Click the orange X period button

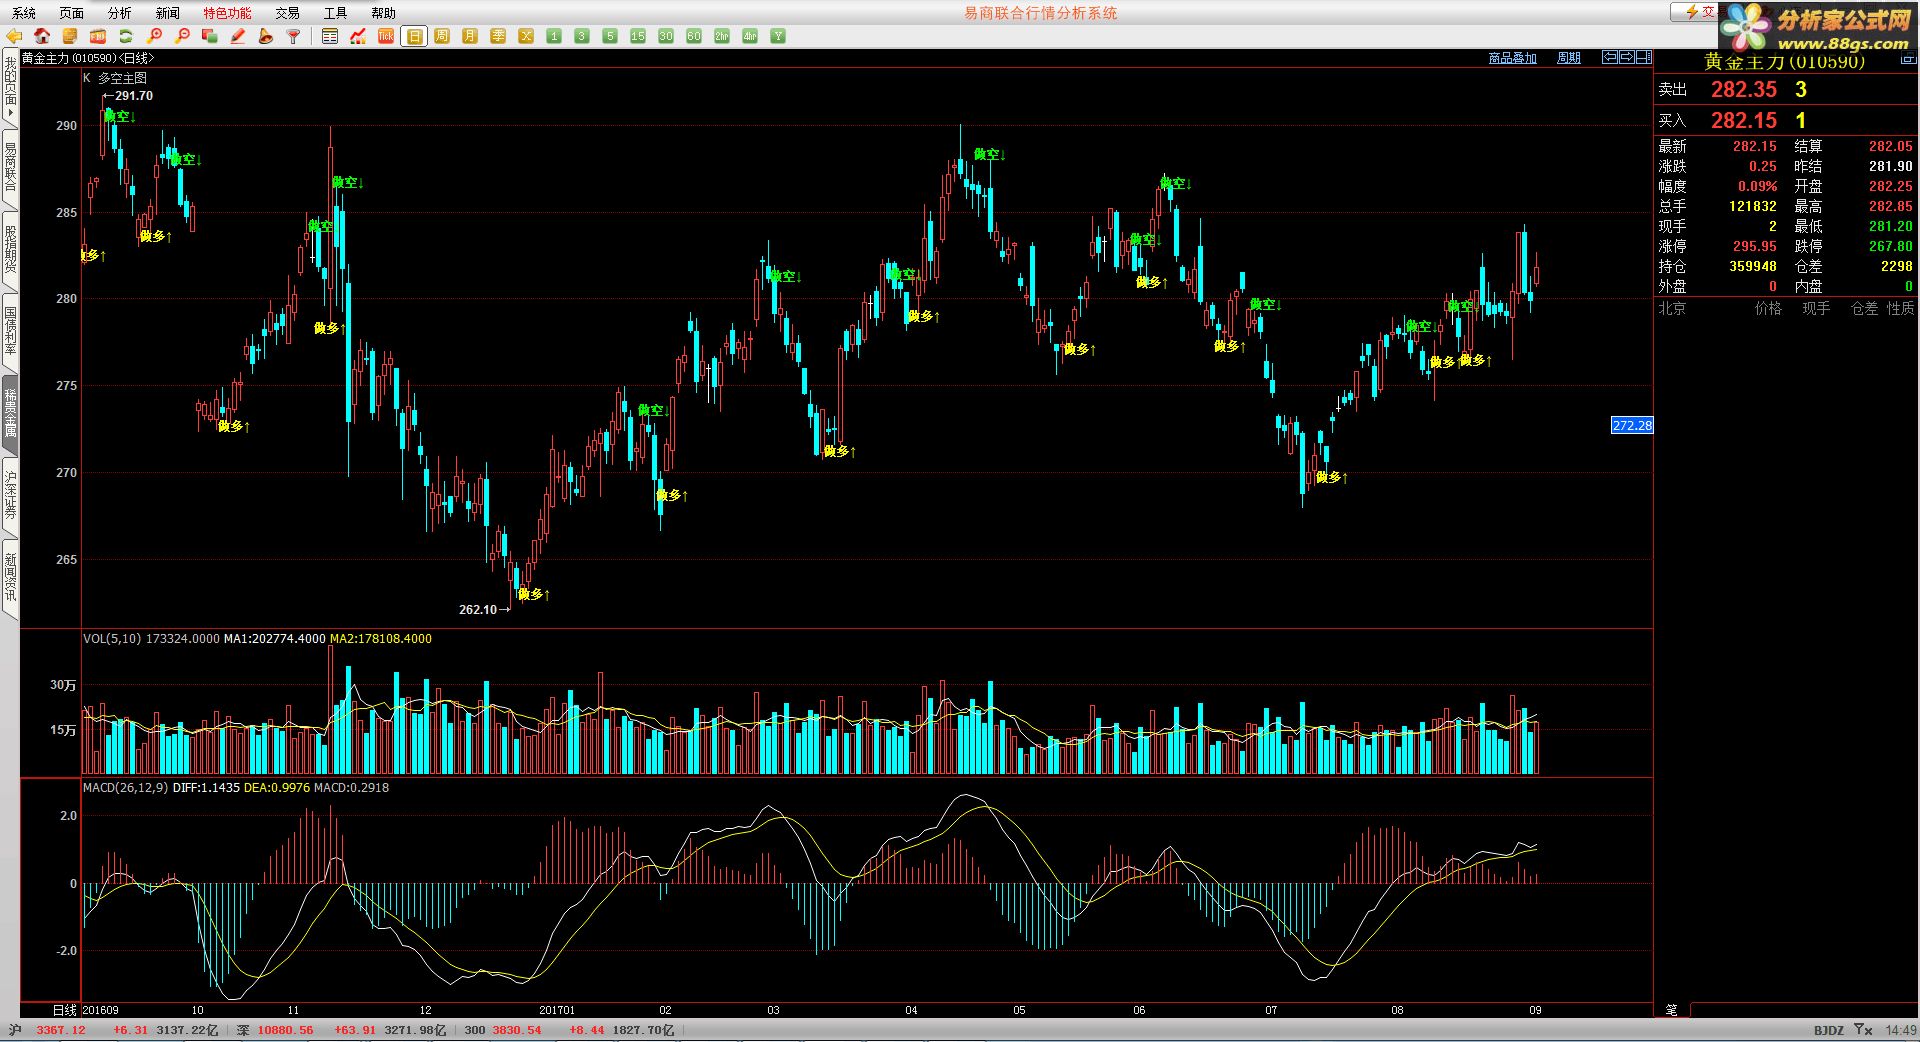(526, 36)
